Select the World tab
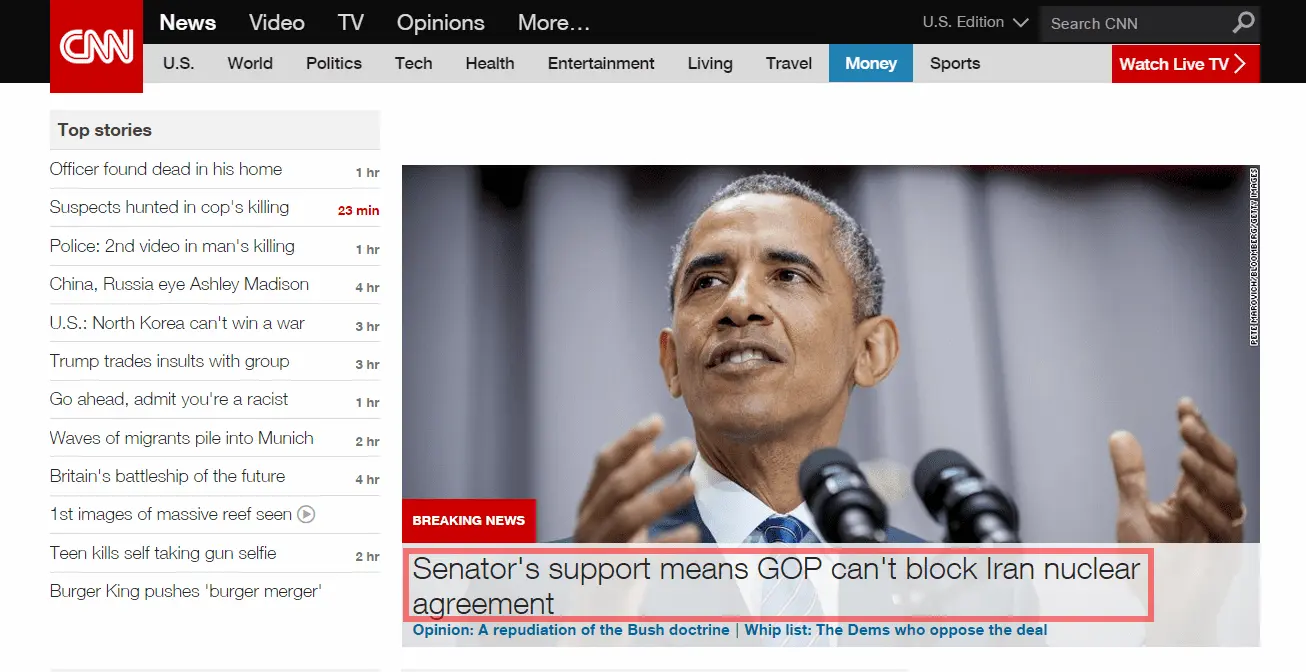The width and height of the screenshot is (1306, 672). (x=250, y=63)
